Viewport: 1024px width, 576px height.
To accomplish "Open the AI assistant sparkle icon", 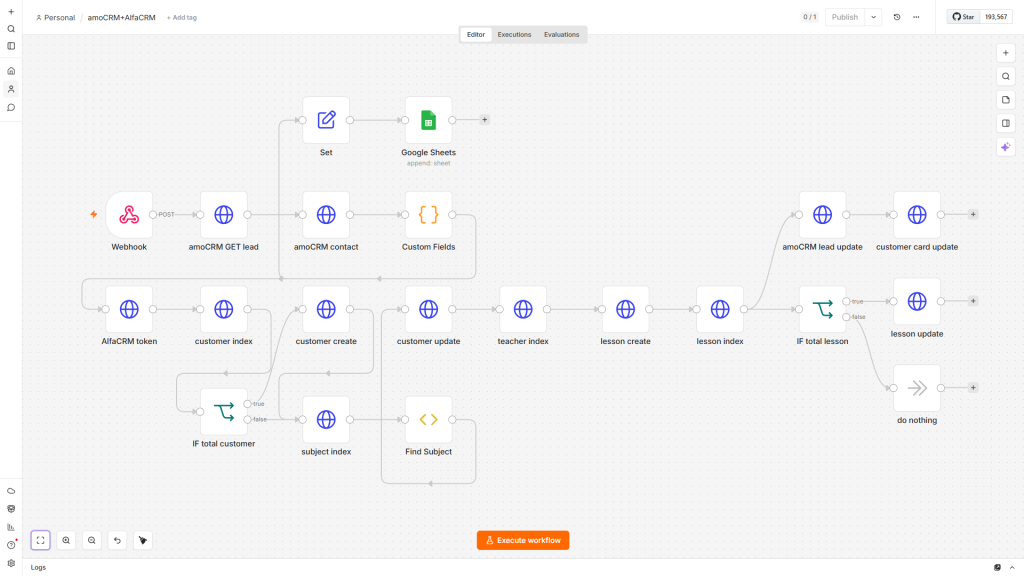I will pos(1006,147).
